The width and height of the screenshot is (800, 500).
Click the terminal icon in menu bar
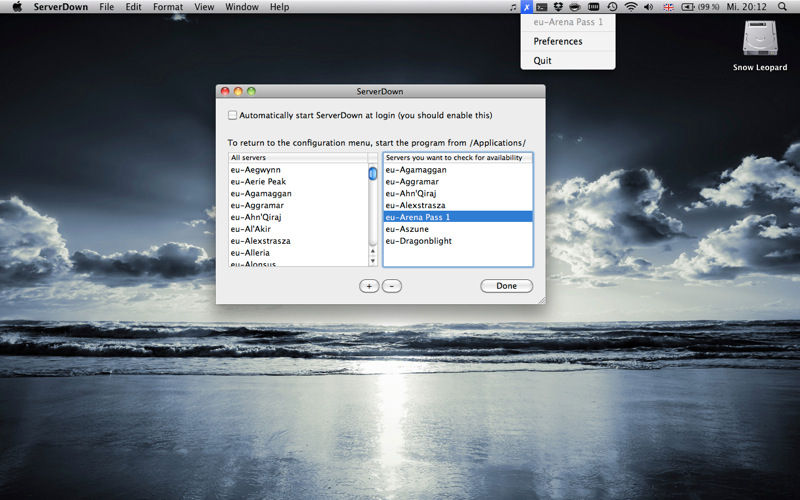(542, 7)
